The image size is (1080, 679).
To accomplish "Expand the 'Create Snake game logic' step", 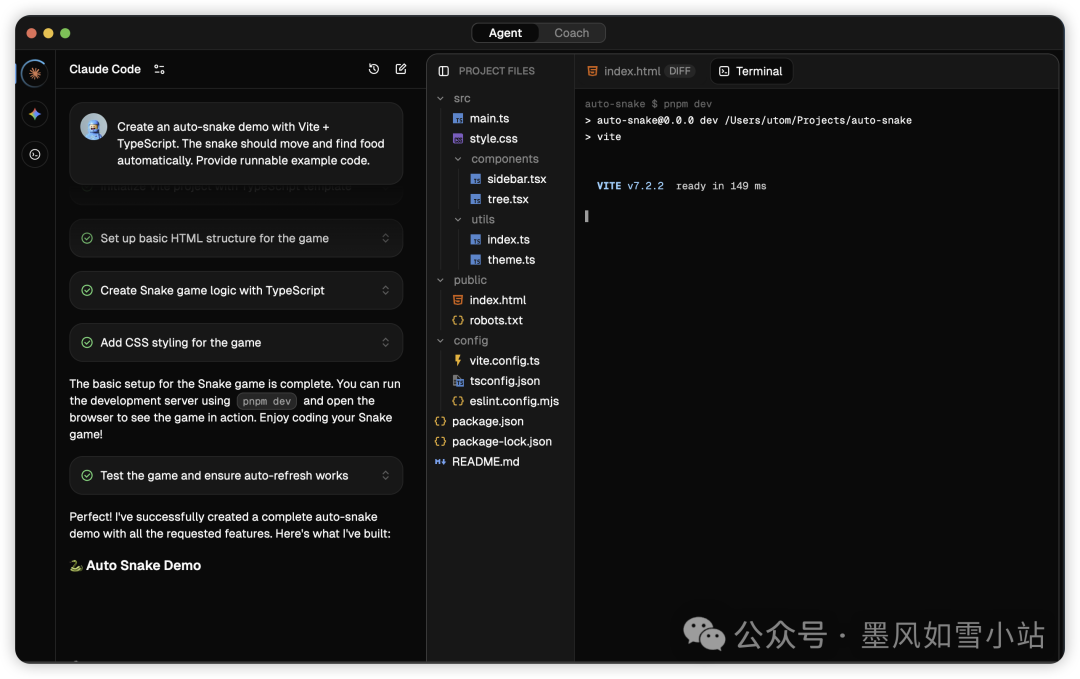I will [386, 290].
